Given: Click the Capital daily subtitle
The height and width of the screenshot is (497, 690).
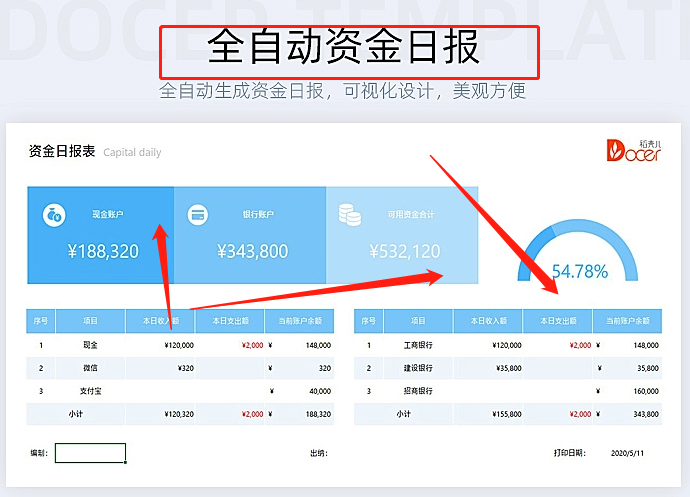Looking at the screenshot, I should tap(132, 152).
